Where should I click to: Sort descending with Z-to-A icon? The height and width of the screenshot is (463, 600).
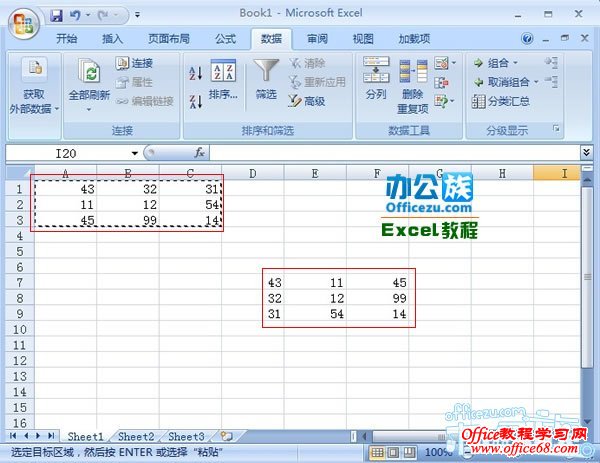tap(196, 102)
